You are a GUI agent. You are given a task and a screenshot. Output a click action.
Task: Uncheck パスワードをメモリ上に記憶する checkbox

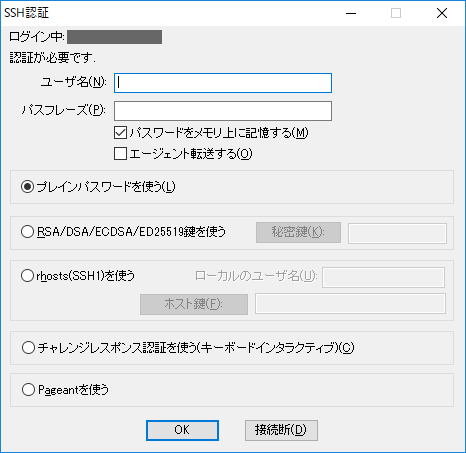click(x=120, y=133)
